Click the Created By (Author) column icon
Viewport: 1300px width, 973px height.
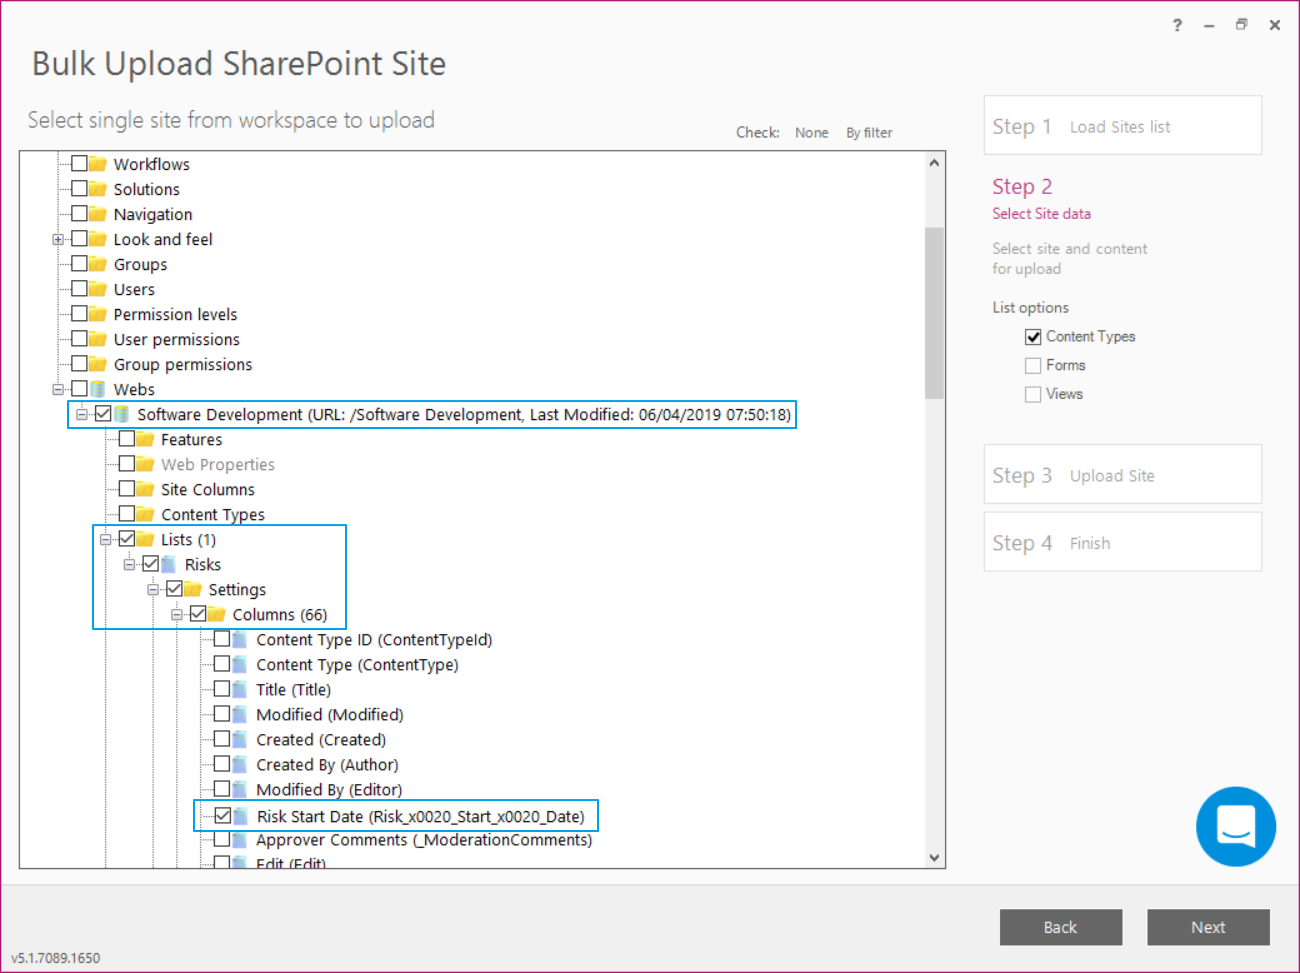pyautogui.click(x=240, y=764)
